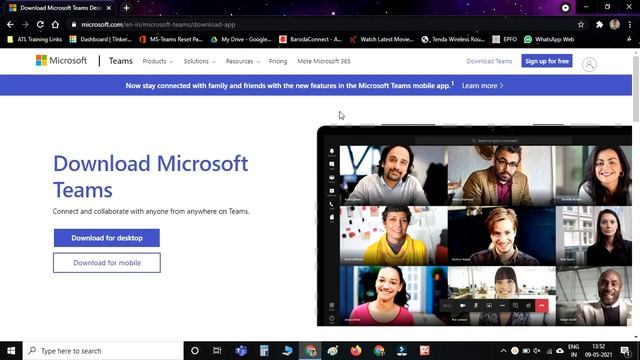The height and width of the screenshot is (360, 640).
Task: Expand the Solutions menu
Action: (199, 61)
